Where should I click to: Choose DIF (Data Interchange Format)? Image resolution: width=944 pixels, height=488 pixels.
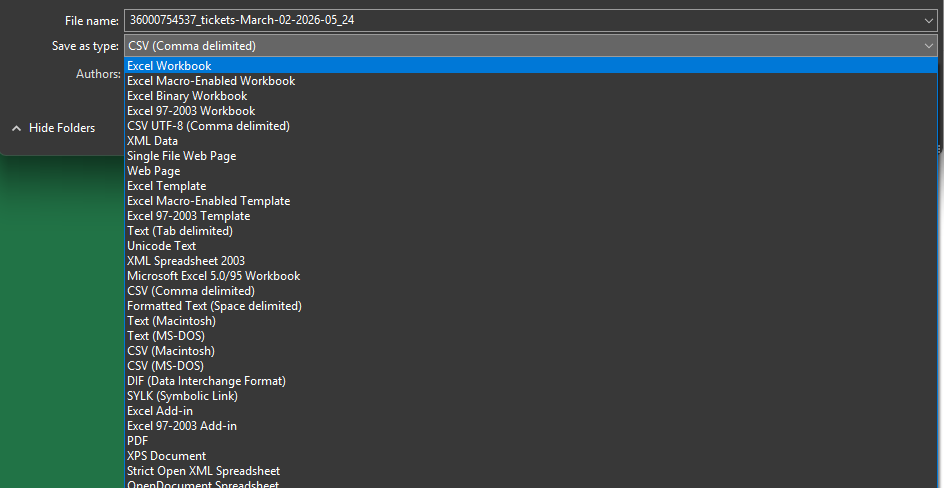click(x=530, y=381)
